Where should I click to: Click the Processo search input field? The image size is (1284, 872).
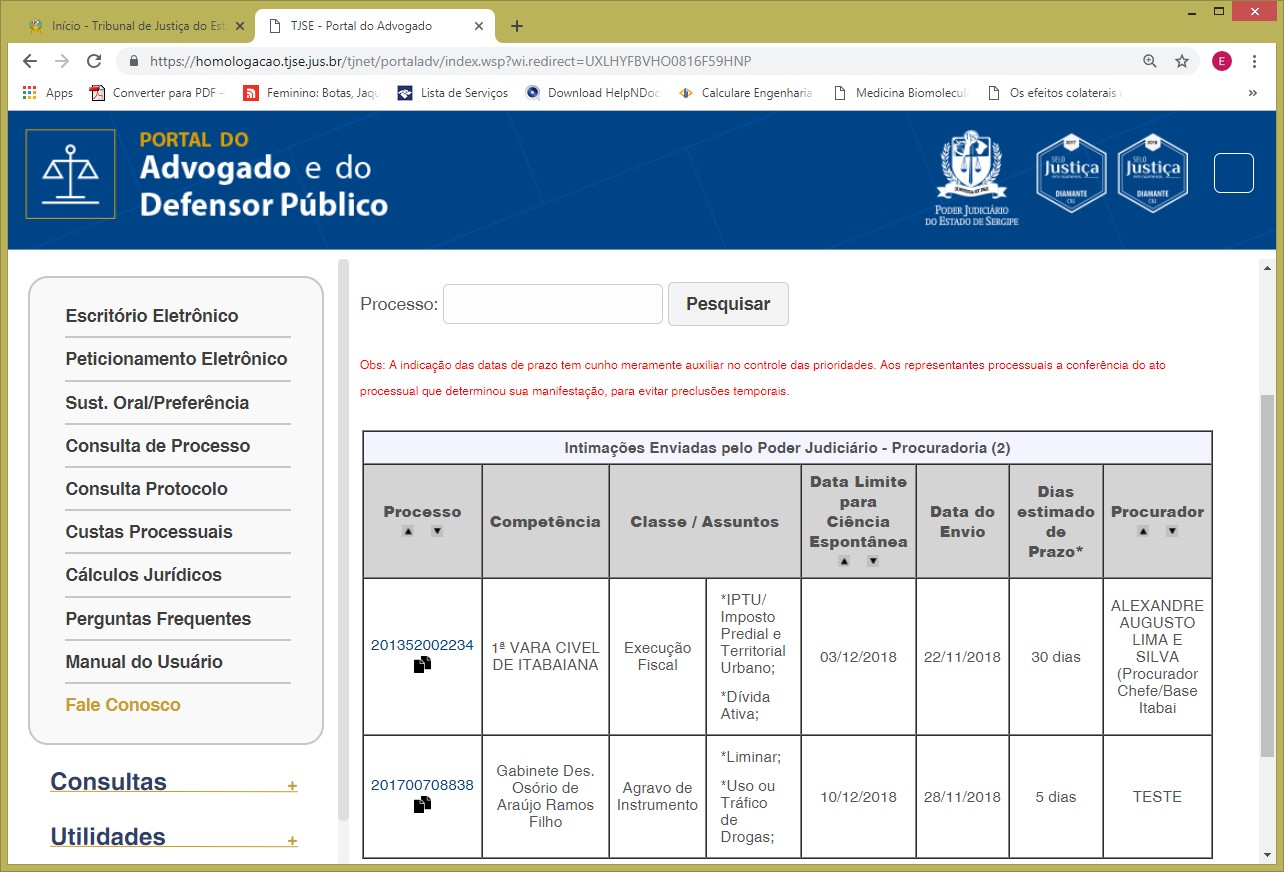pyautogui.click(x=552, y=304)
